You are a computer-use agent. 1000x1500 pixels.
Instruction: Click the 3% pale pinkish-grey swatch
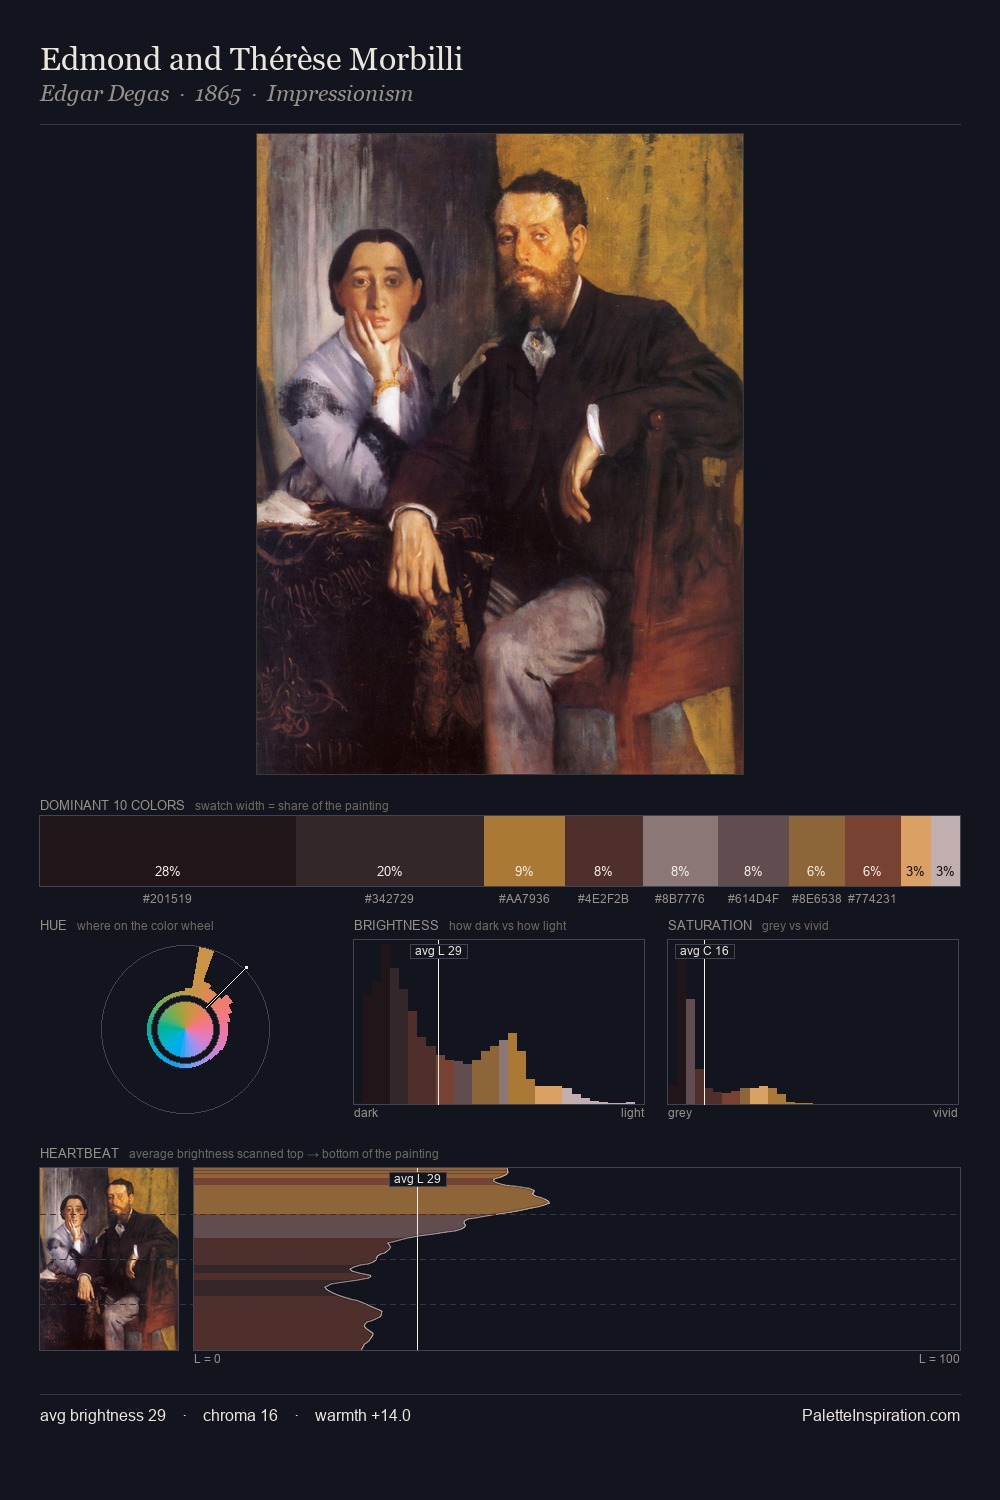[945, 851]
